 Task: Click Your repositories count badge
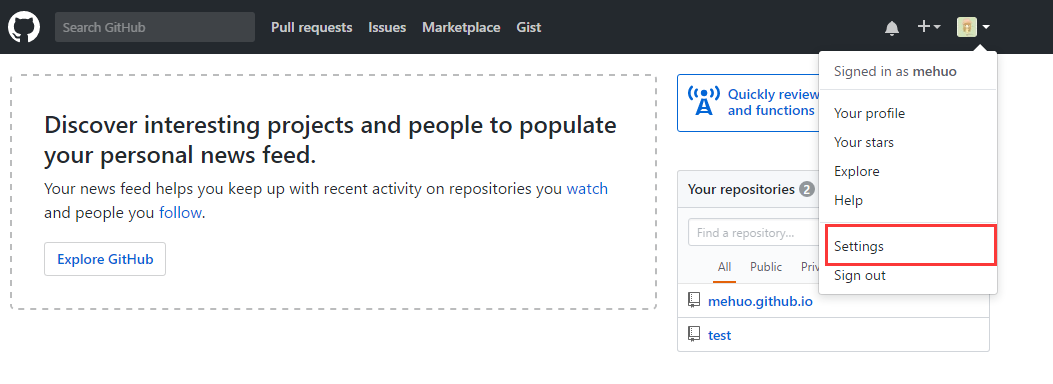coord(807,189)
